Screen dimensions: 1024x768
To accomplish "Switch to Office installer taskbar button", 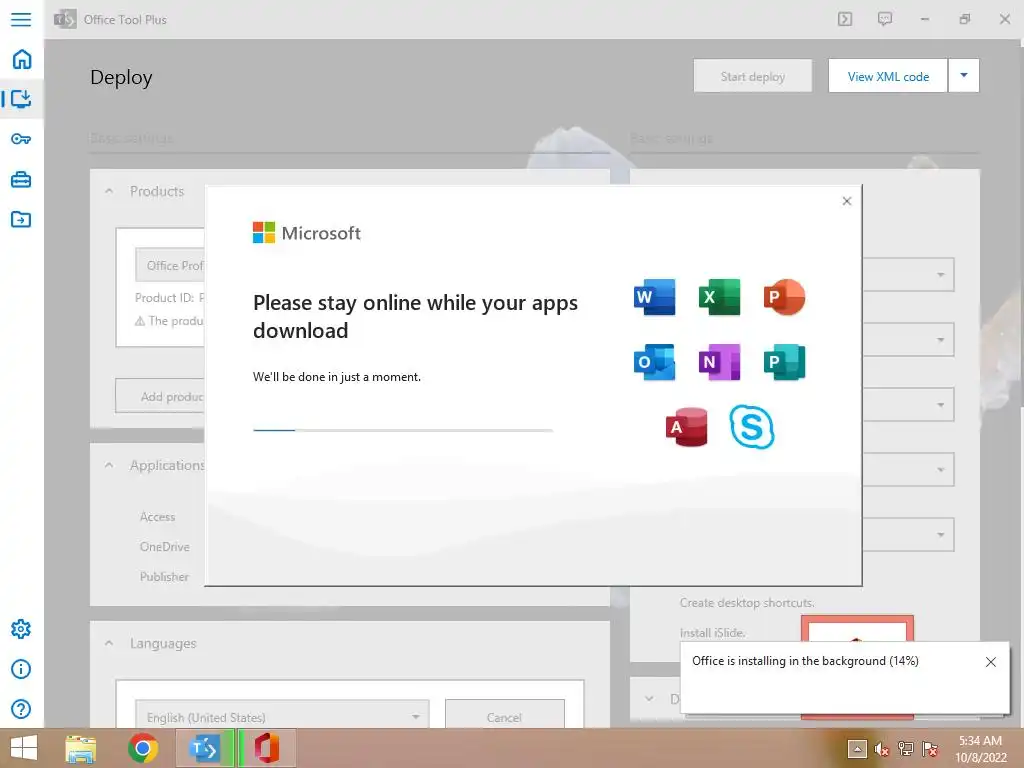I will [x=266, y=748].
